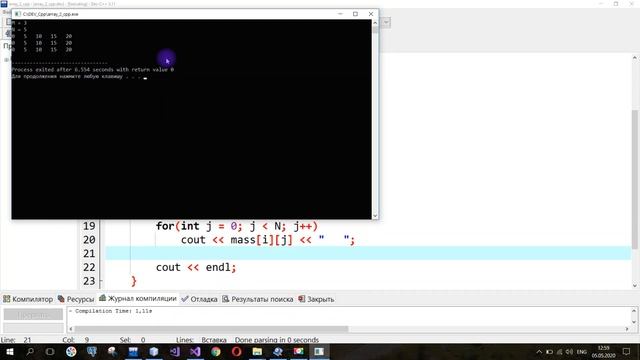Open the Отладка tab

point(200,299)
